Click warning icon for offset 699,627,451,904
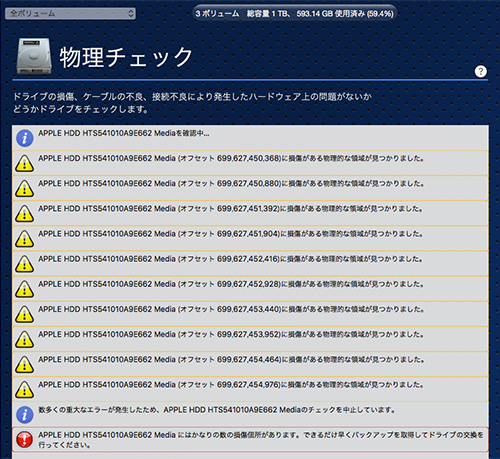 click(x=24, y=239)
